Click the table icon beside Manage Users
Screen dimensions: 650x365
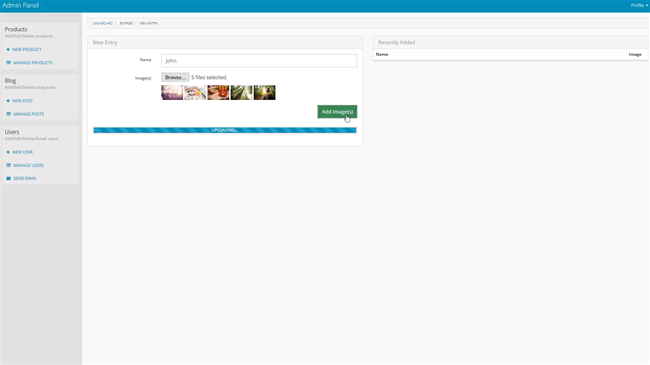coord(8,165)
